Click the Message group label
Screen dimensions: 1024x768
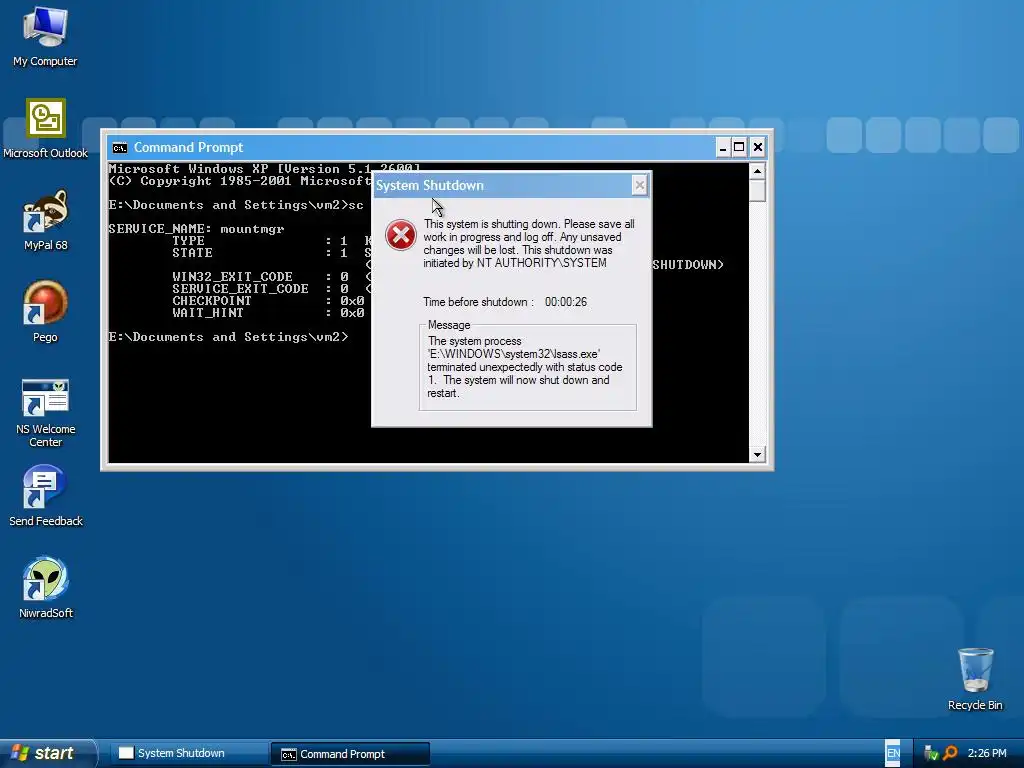pos(449,325)
